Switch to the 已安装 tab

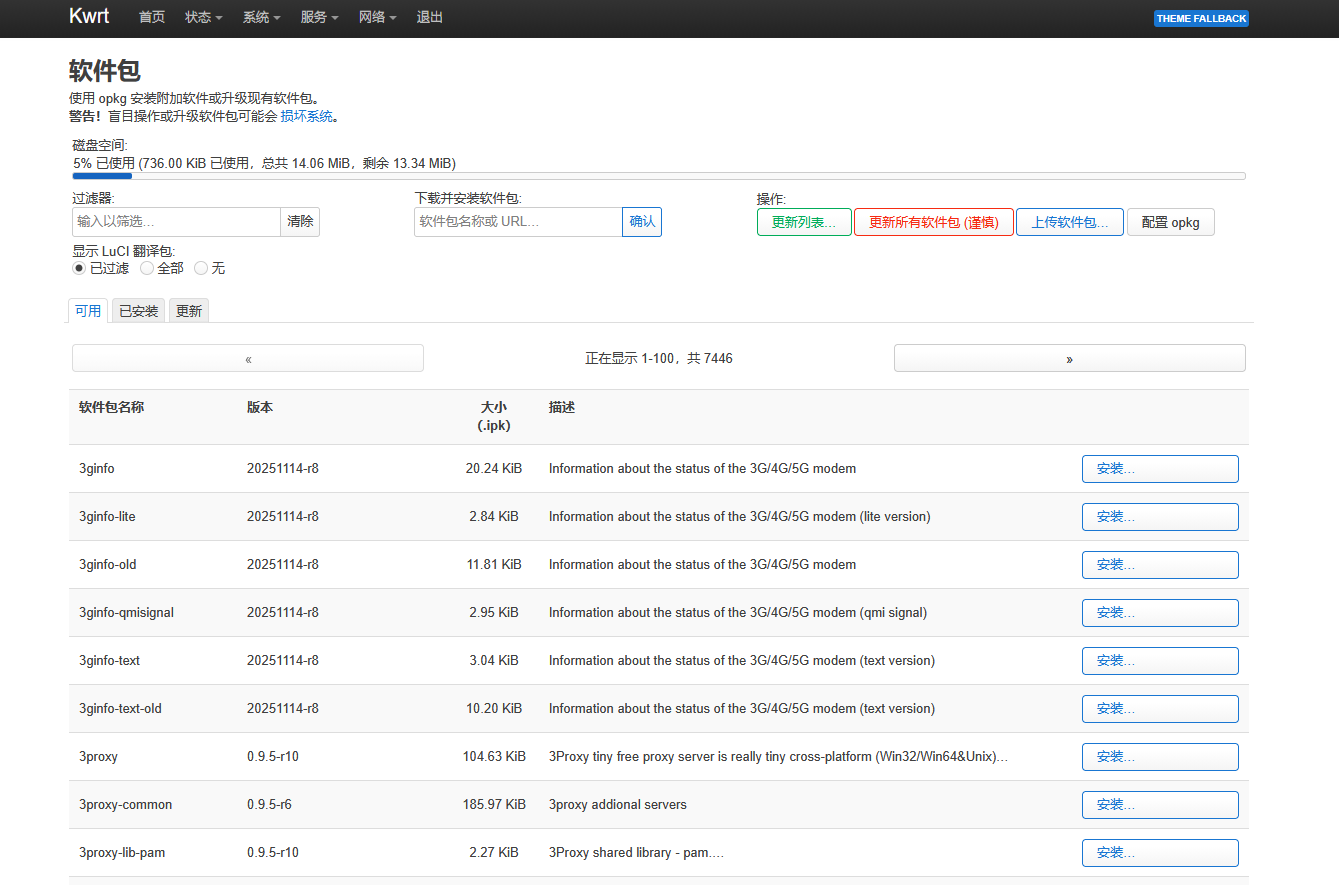(x=138, y=310)
